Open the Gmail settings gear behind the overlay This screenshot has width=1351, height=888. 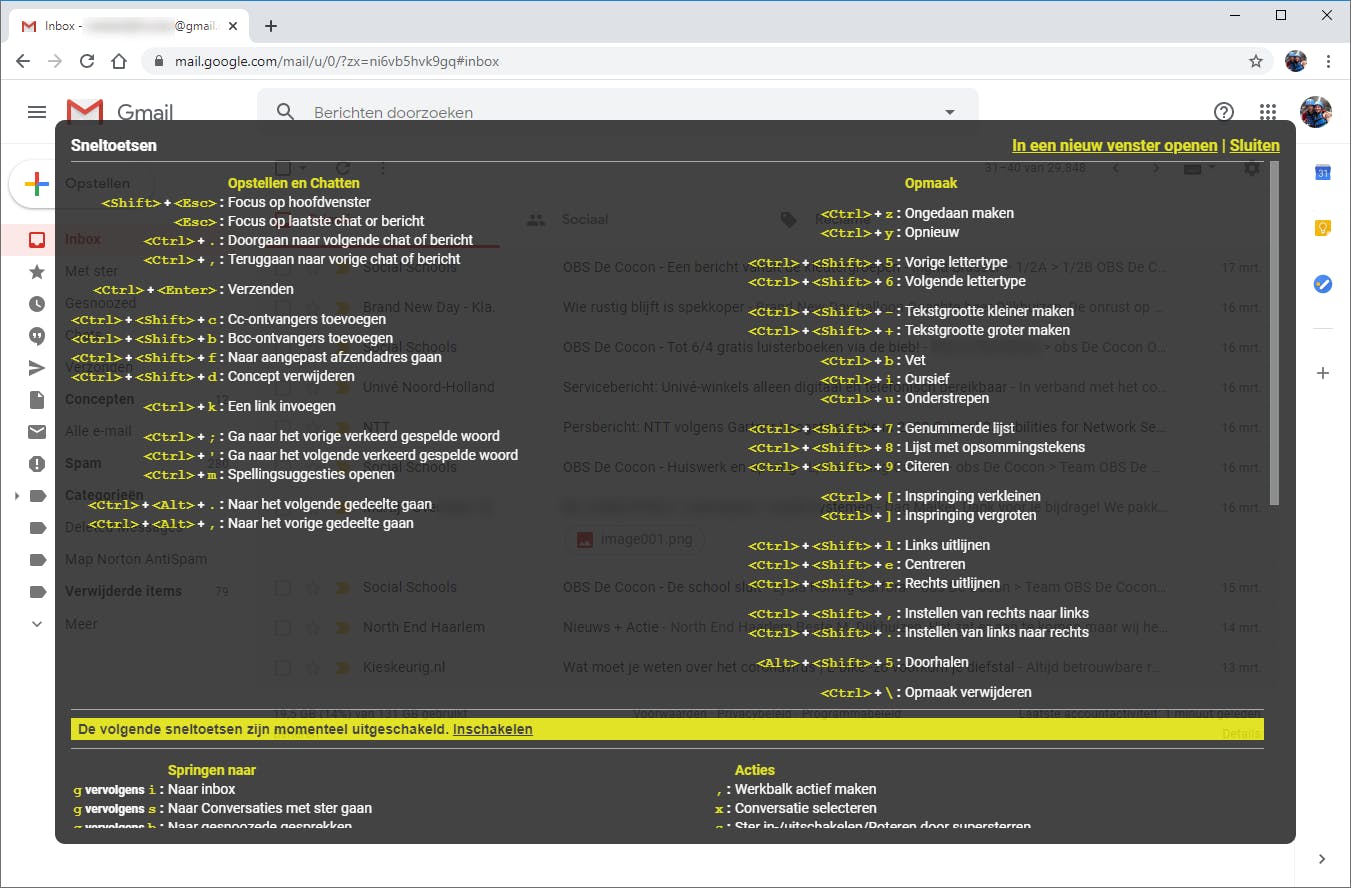(x=1251, y=168)
